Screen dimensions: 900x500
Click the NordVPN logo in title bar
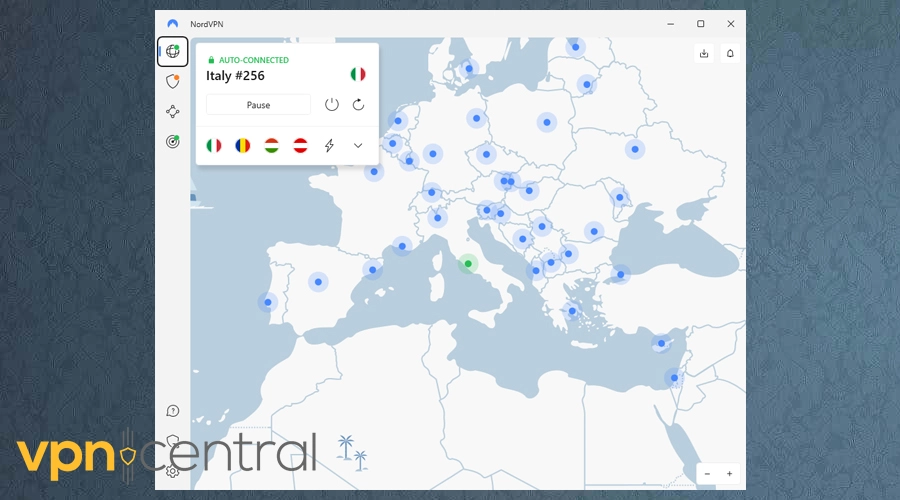[173, 24]
